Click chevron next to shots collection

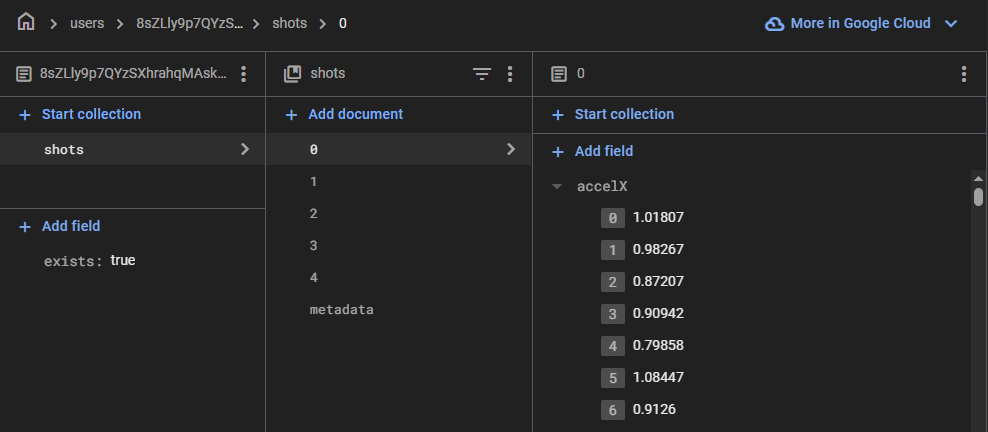245,149
